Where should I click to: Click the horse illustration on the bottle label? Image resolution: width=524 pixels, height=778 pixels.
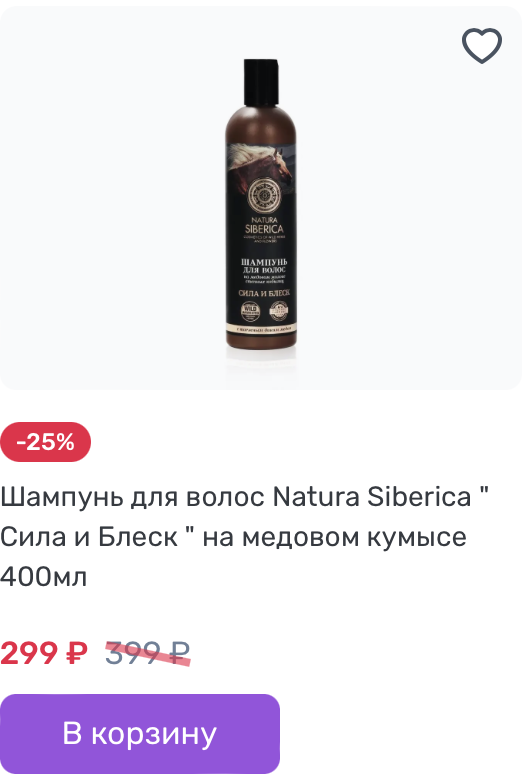pos(260,164)
